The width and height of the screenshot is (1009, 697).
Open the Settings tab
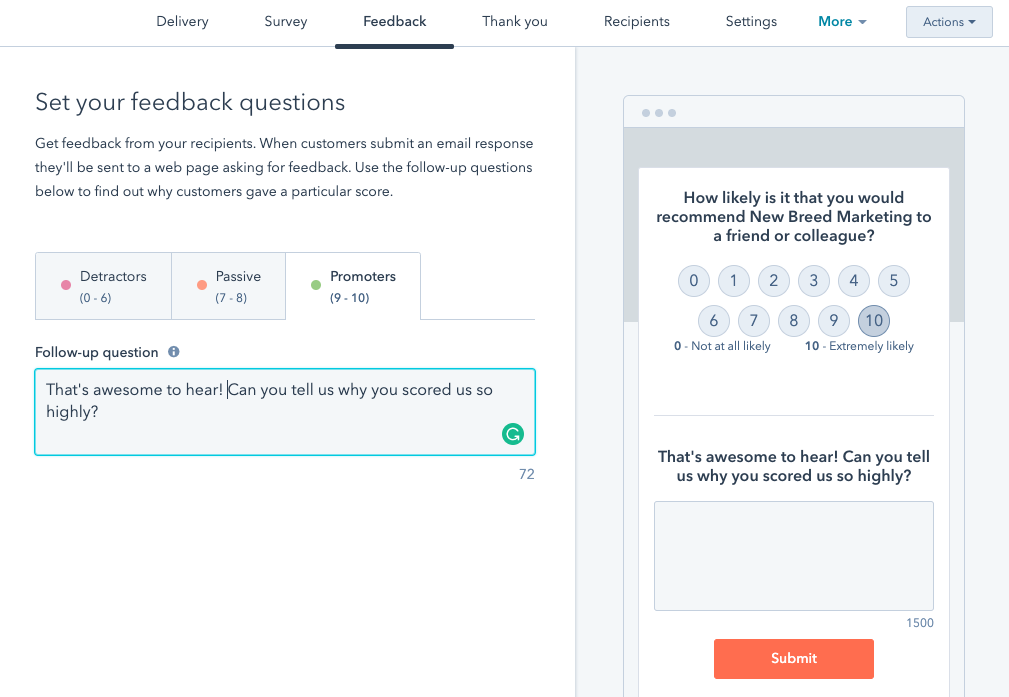pos(750,21)
